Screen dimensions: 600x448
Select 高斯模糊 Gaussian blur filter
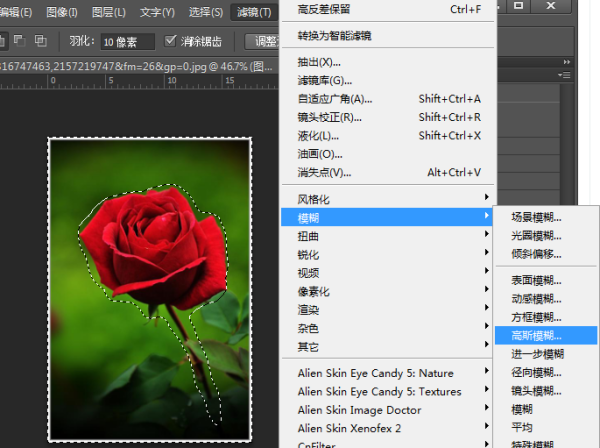coord(536,336)
